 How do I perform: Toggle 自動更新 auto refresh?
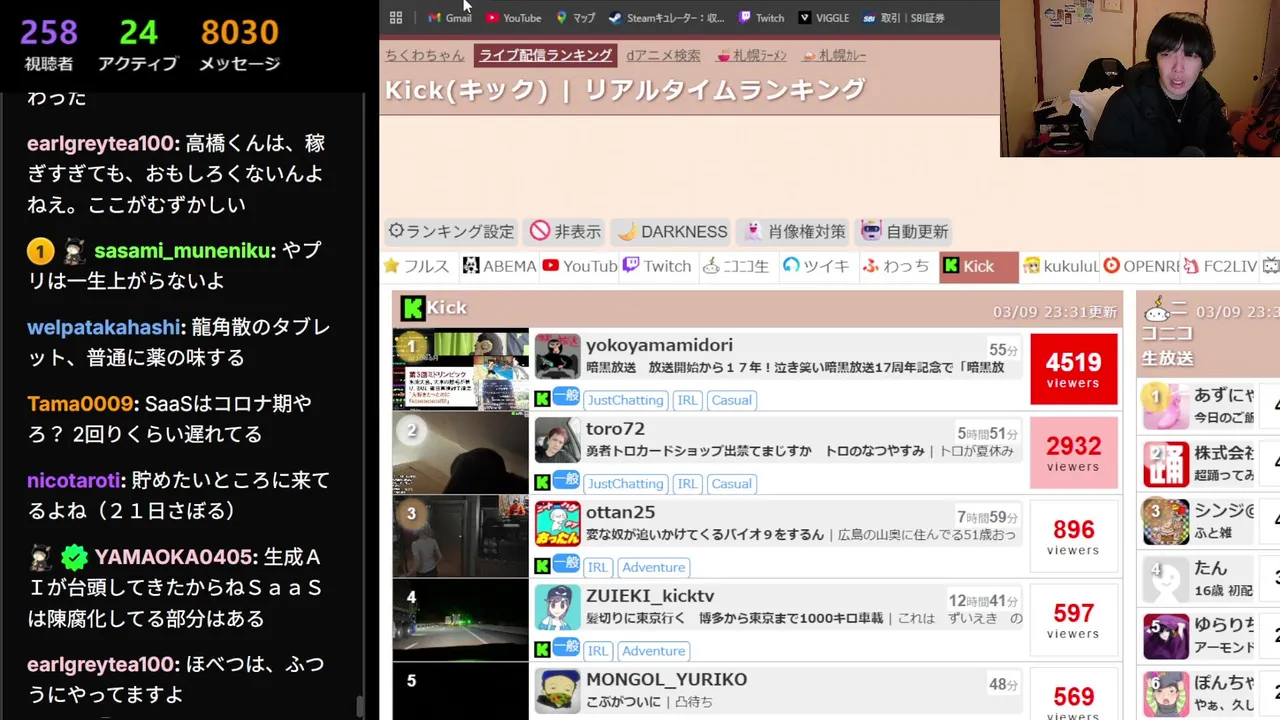(x=904, y=231)
